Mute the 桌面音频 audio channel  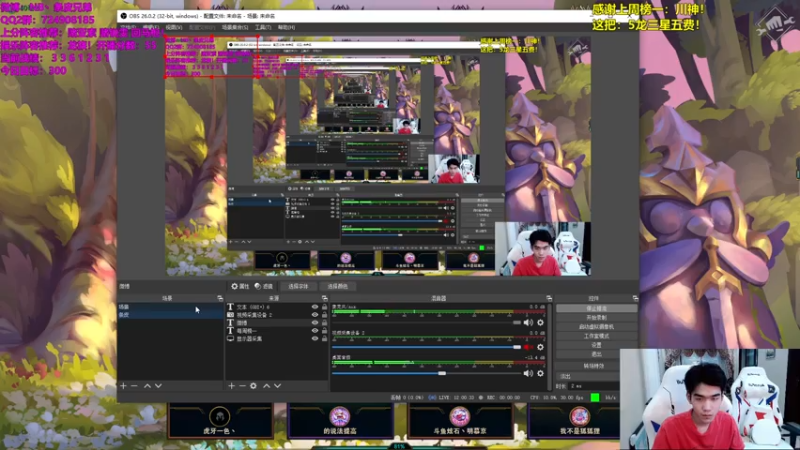(528, 373)
